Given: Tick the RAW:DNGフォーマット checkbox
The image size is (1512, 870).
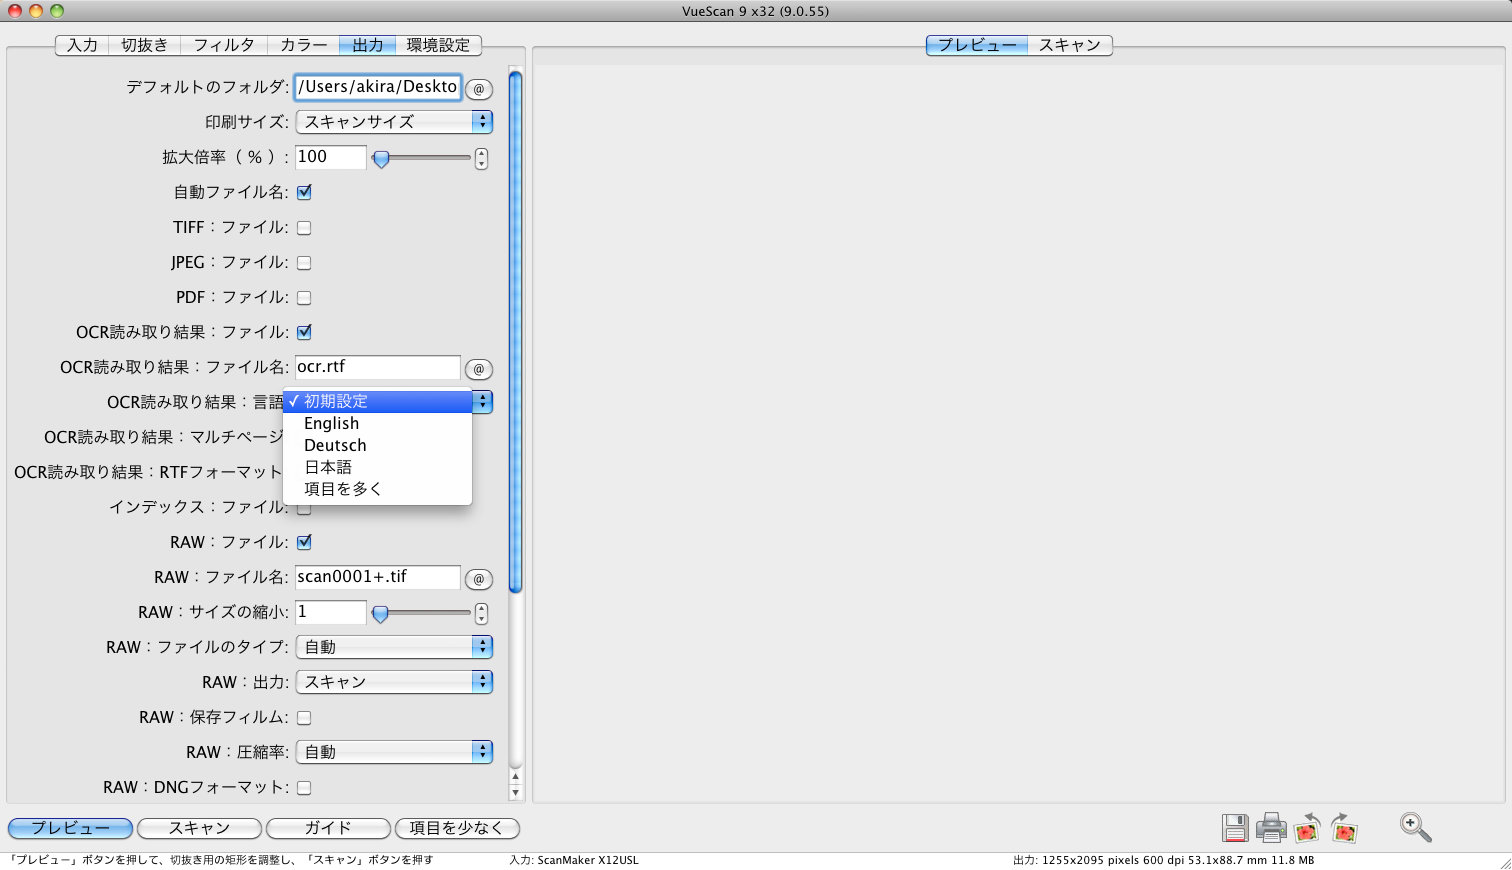Looking at the screenshot, I should (x=304, y=788).
